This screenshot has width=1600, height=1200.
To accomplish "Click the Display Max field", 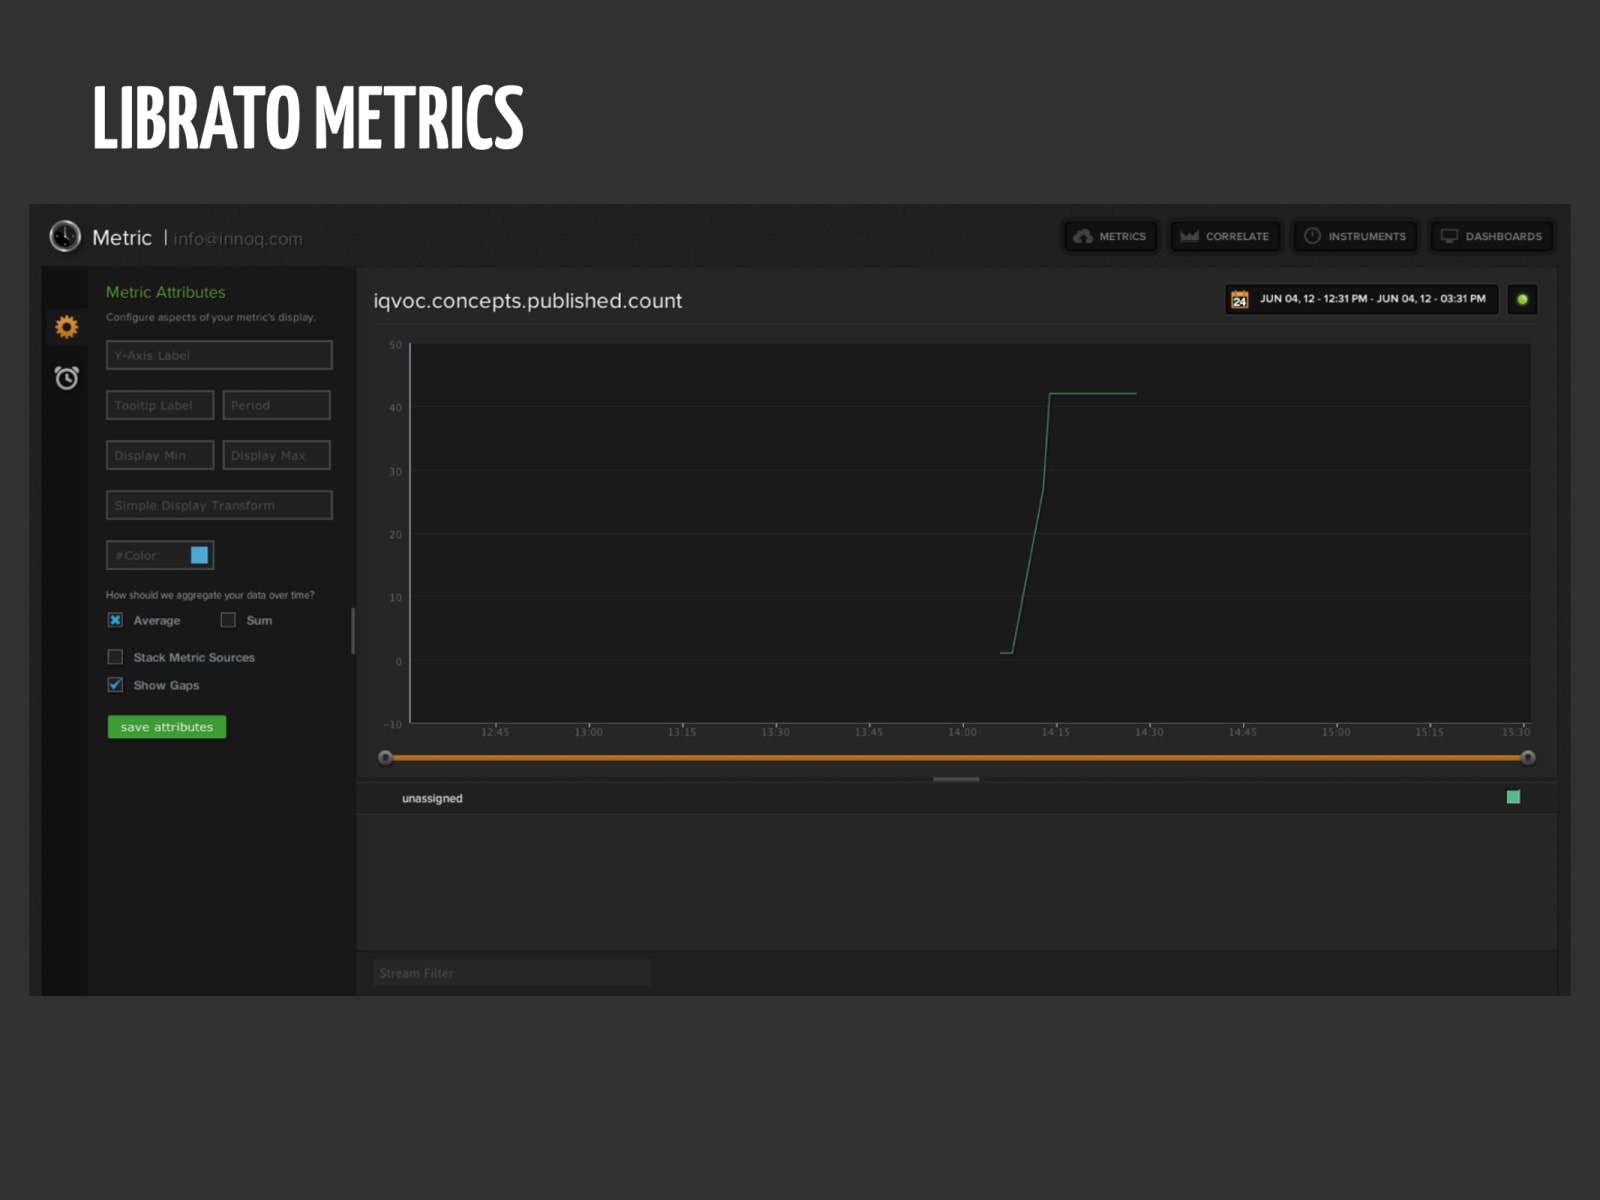I will pos(277,455).
